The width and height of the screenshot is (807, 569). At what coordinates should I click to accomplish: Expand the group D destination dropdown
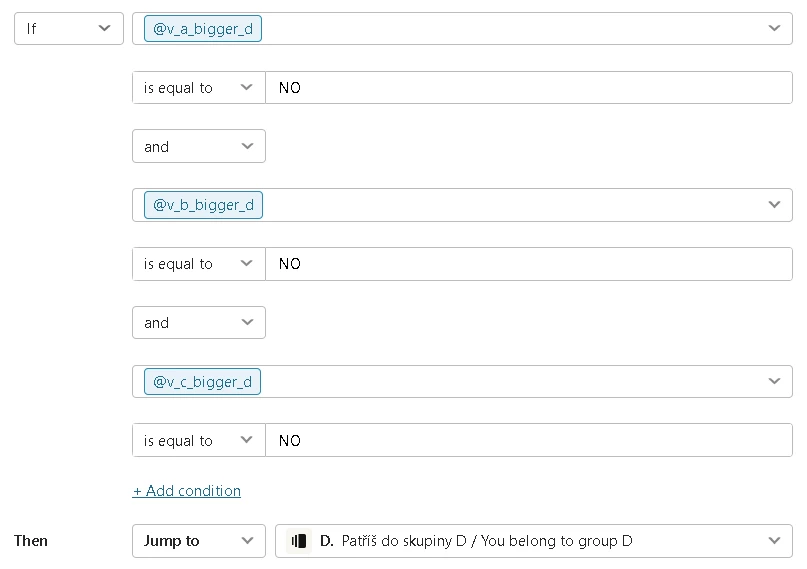(x=774, y=541)
